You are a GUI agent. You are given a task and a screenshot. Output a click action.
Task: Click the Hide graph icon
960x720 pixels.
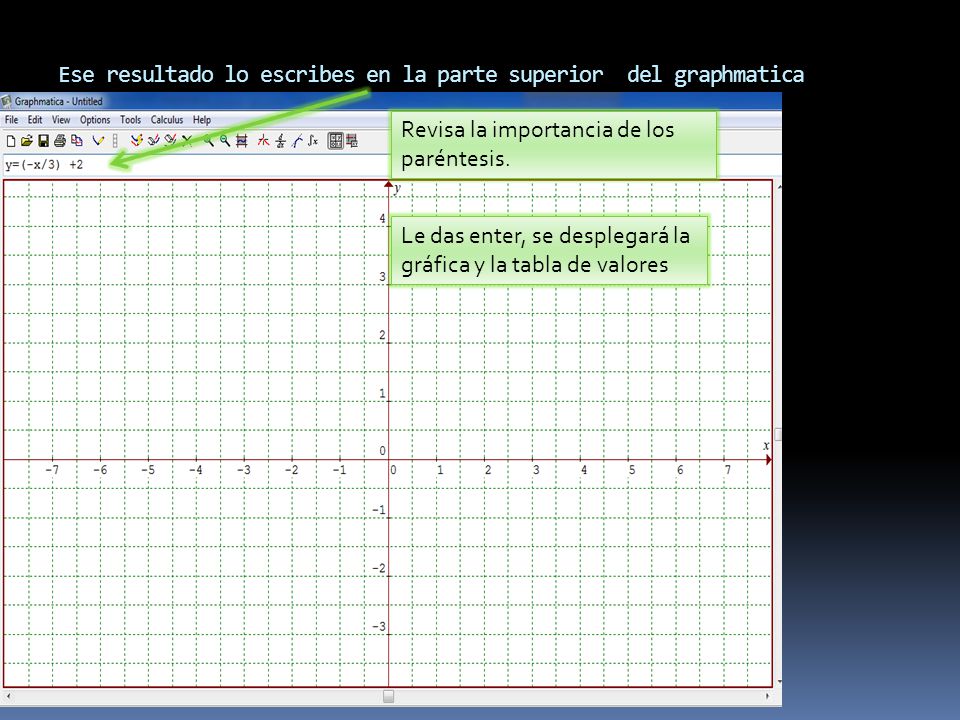point(154,141)
